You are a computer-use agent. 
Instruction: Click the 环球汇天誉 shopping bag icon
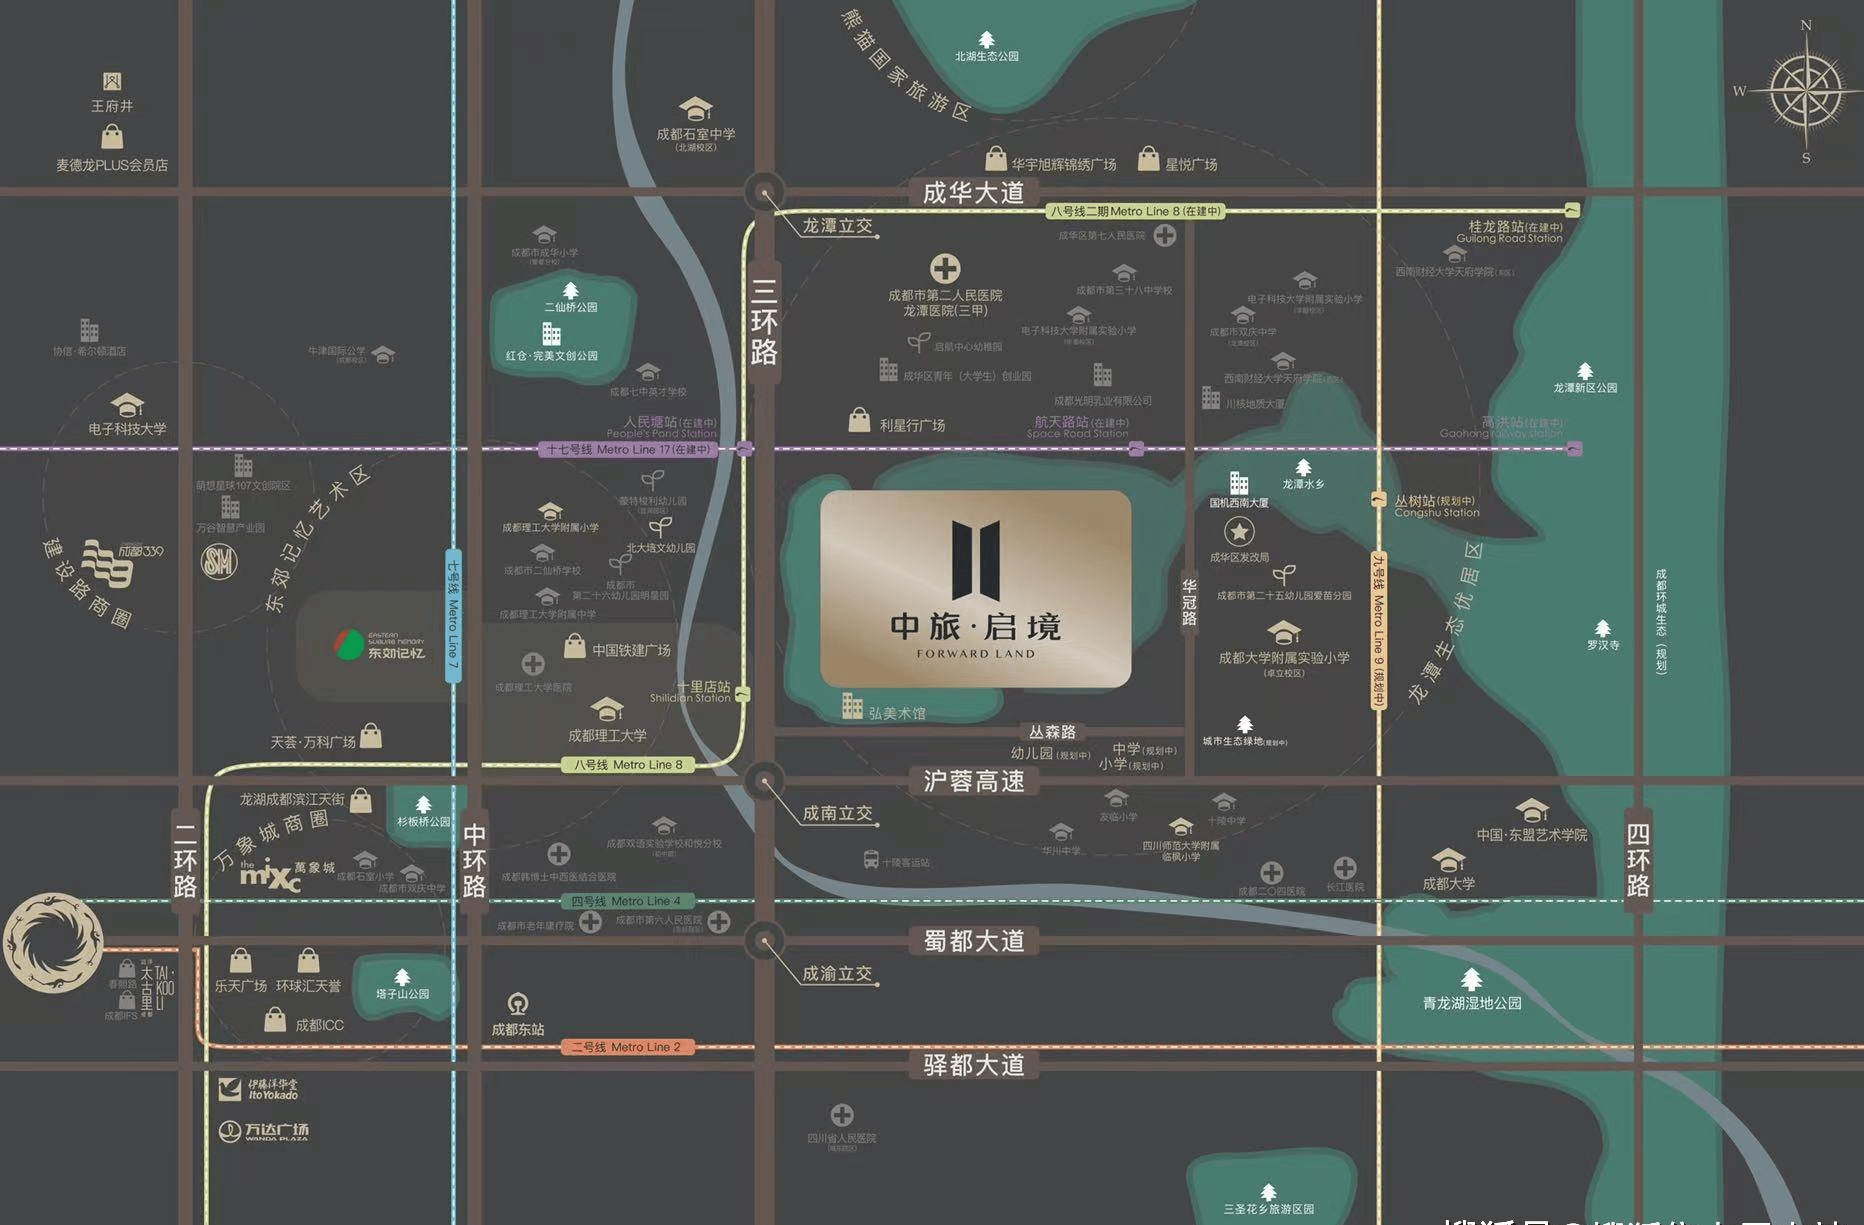[x=308, y=961]
